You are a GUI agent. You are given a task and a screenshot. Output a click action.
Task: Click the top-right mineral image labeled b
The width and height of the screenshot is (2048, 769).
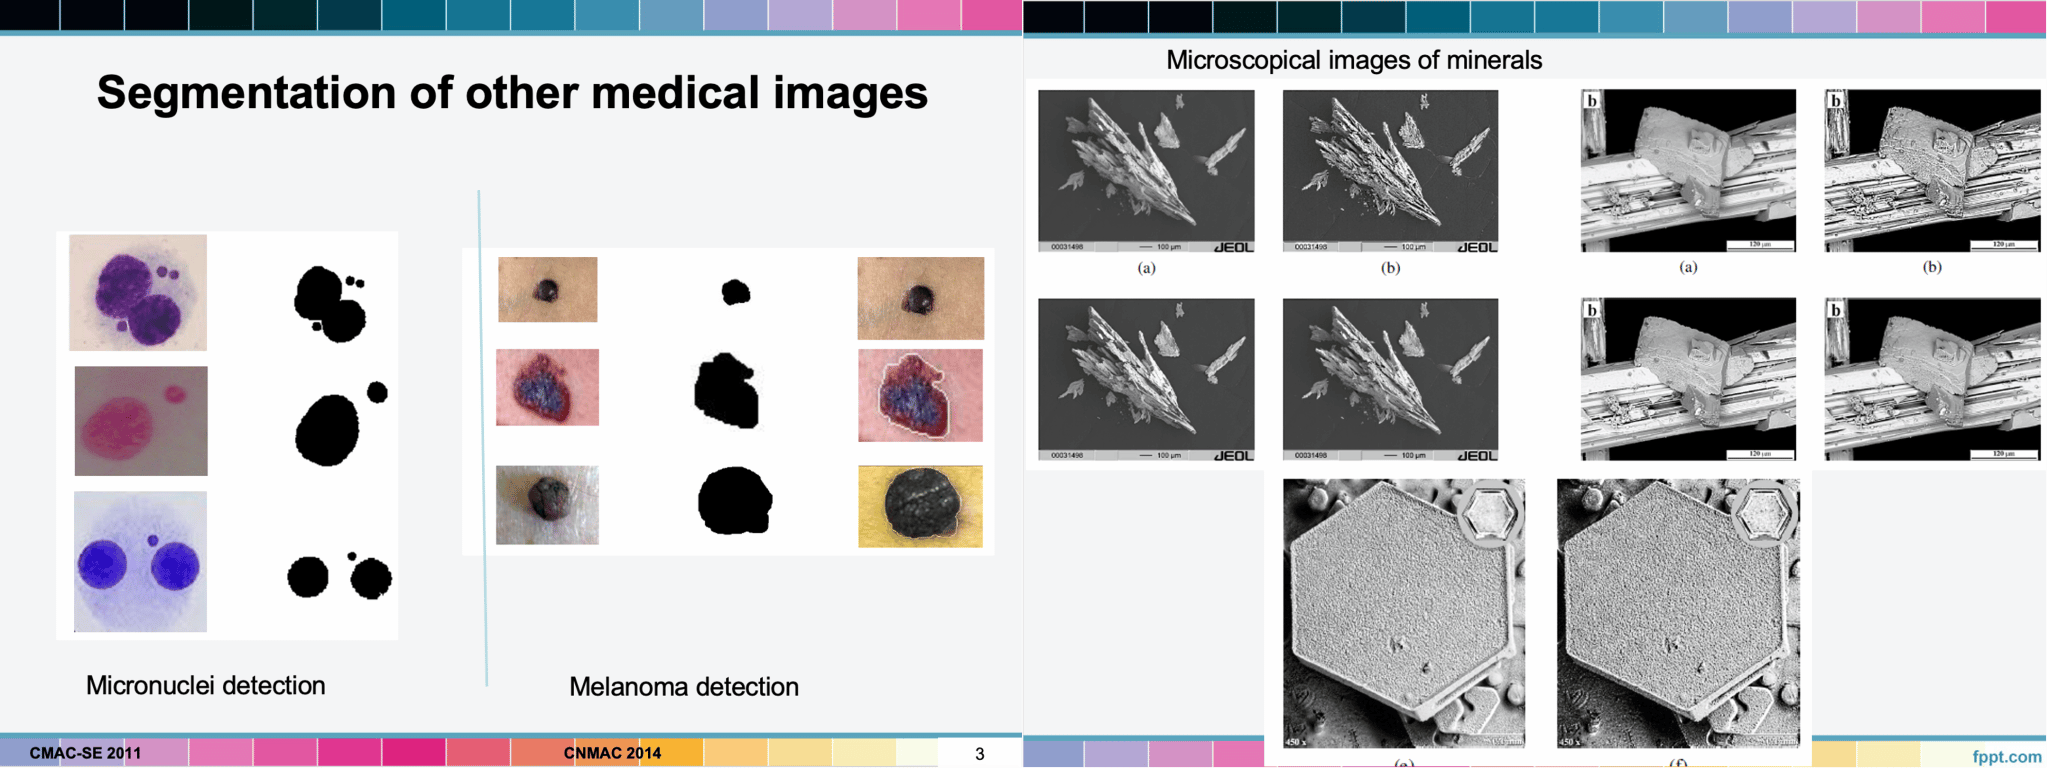pyautogui.click(x=1932, y=171)
